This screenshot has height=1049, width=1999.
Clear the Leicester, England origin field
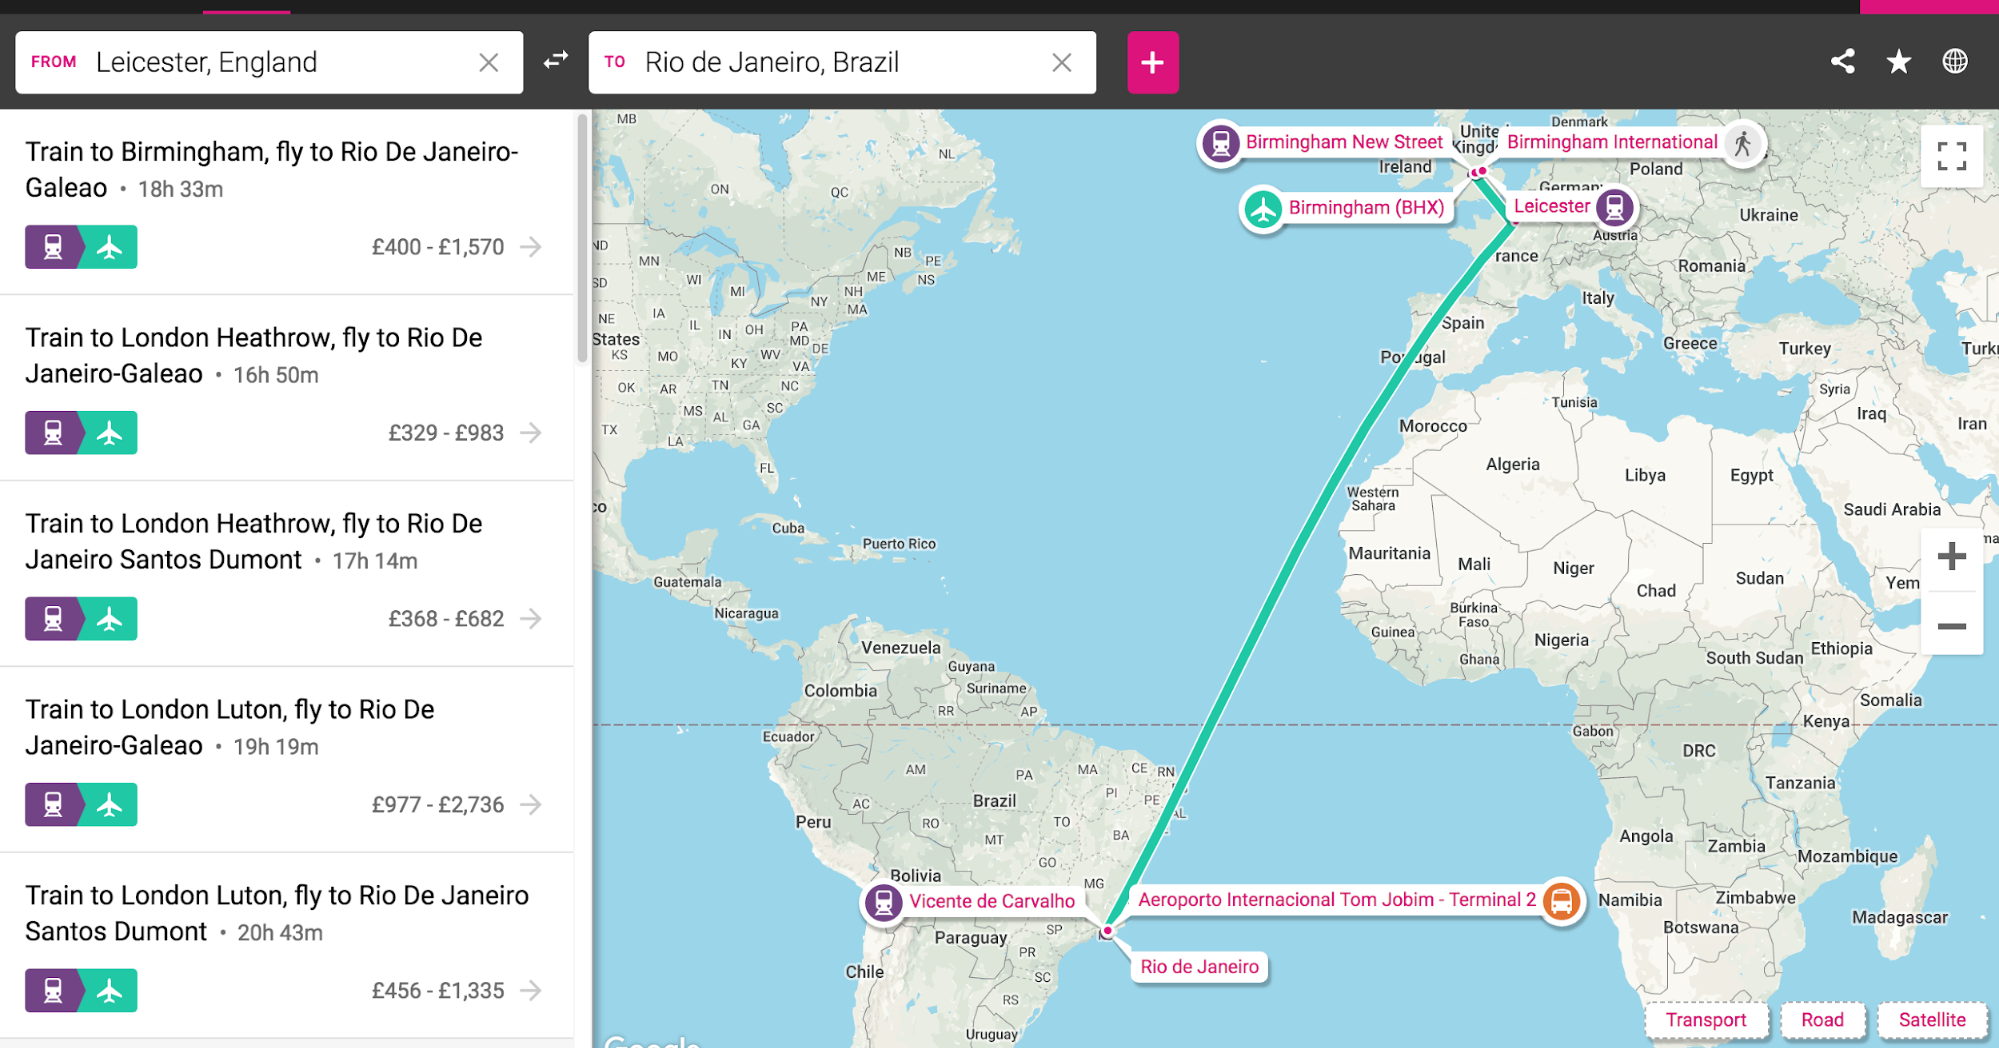point(489,62)
